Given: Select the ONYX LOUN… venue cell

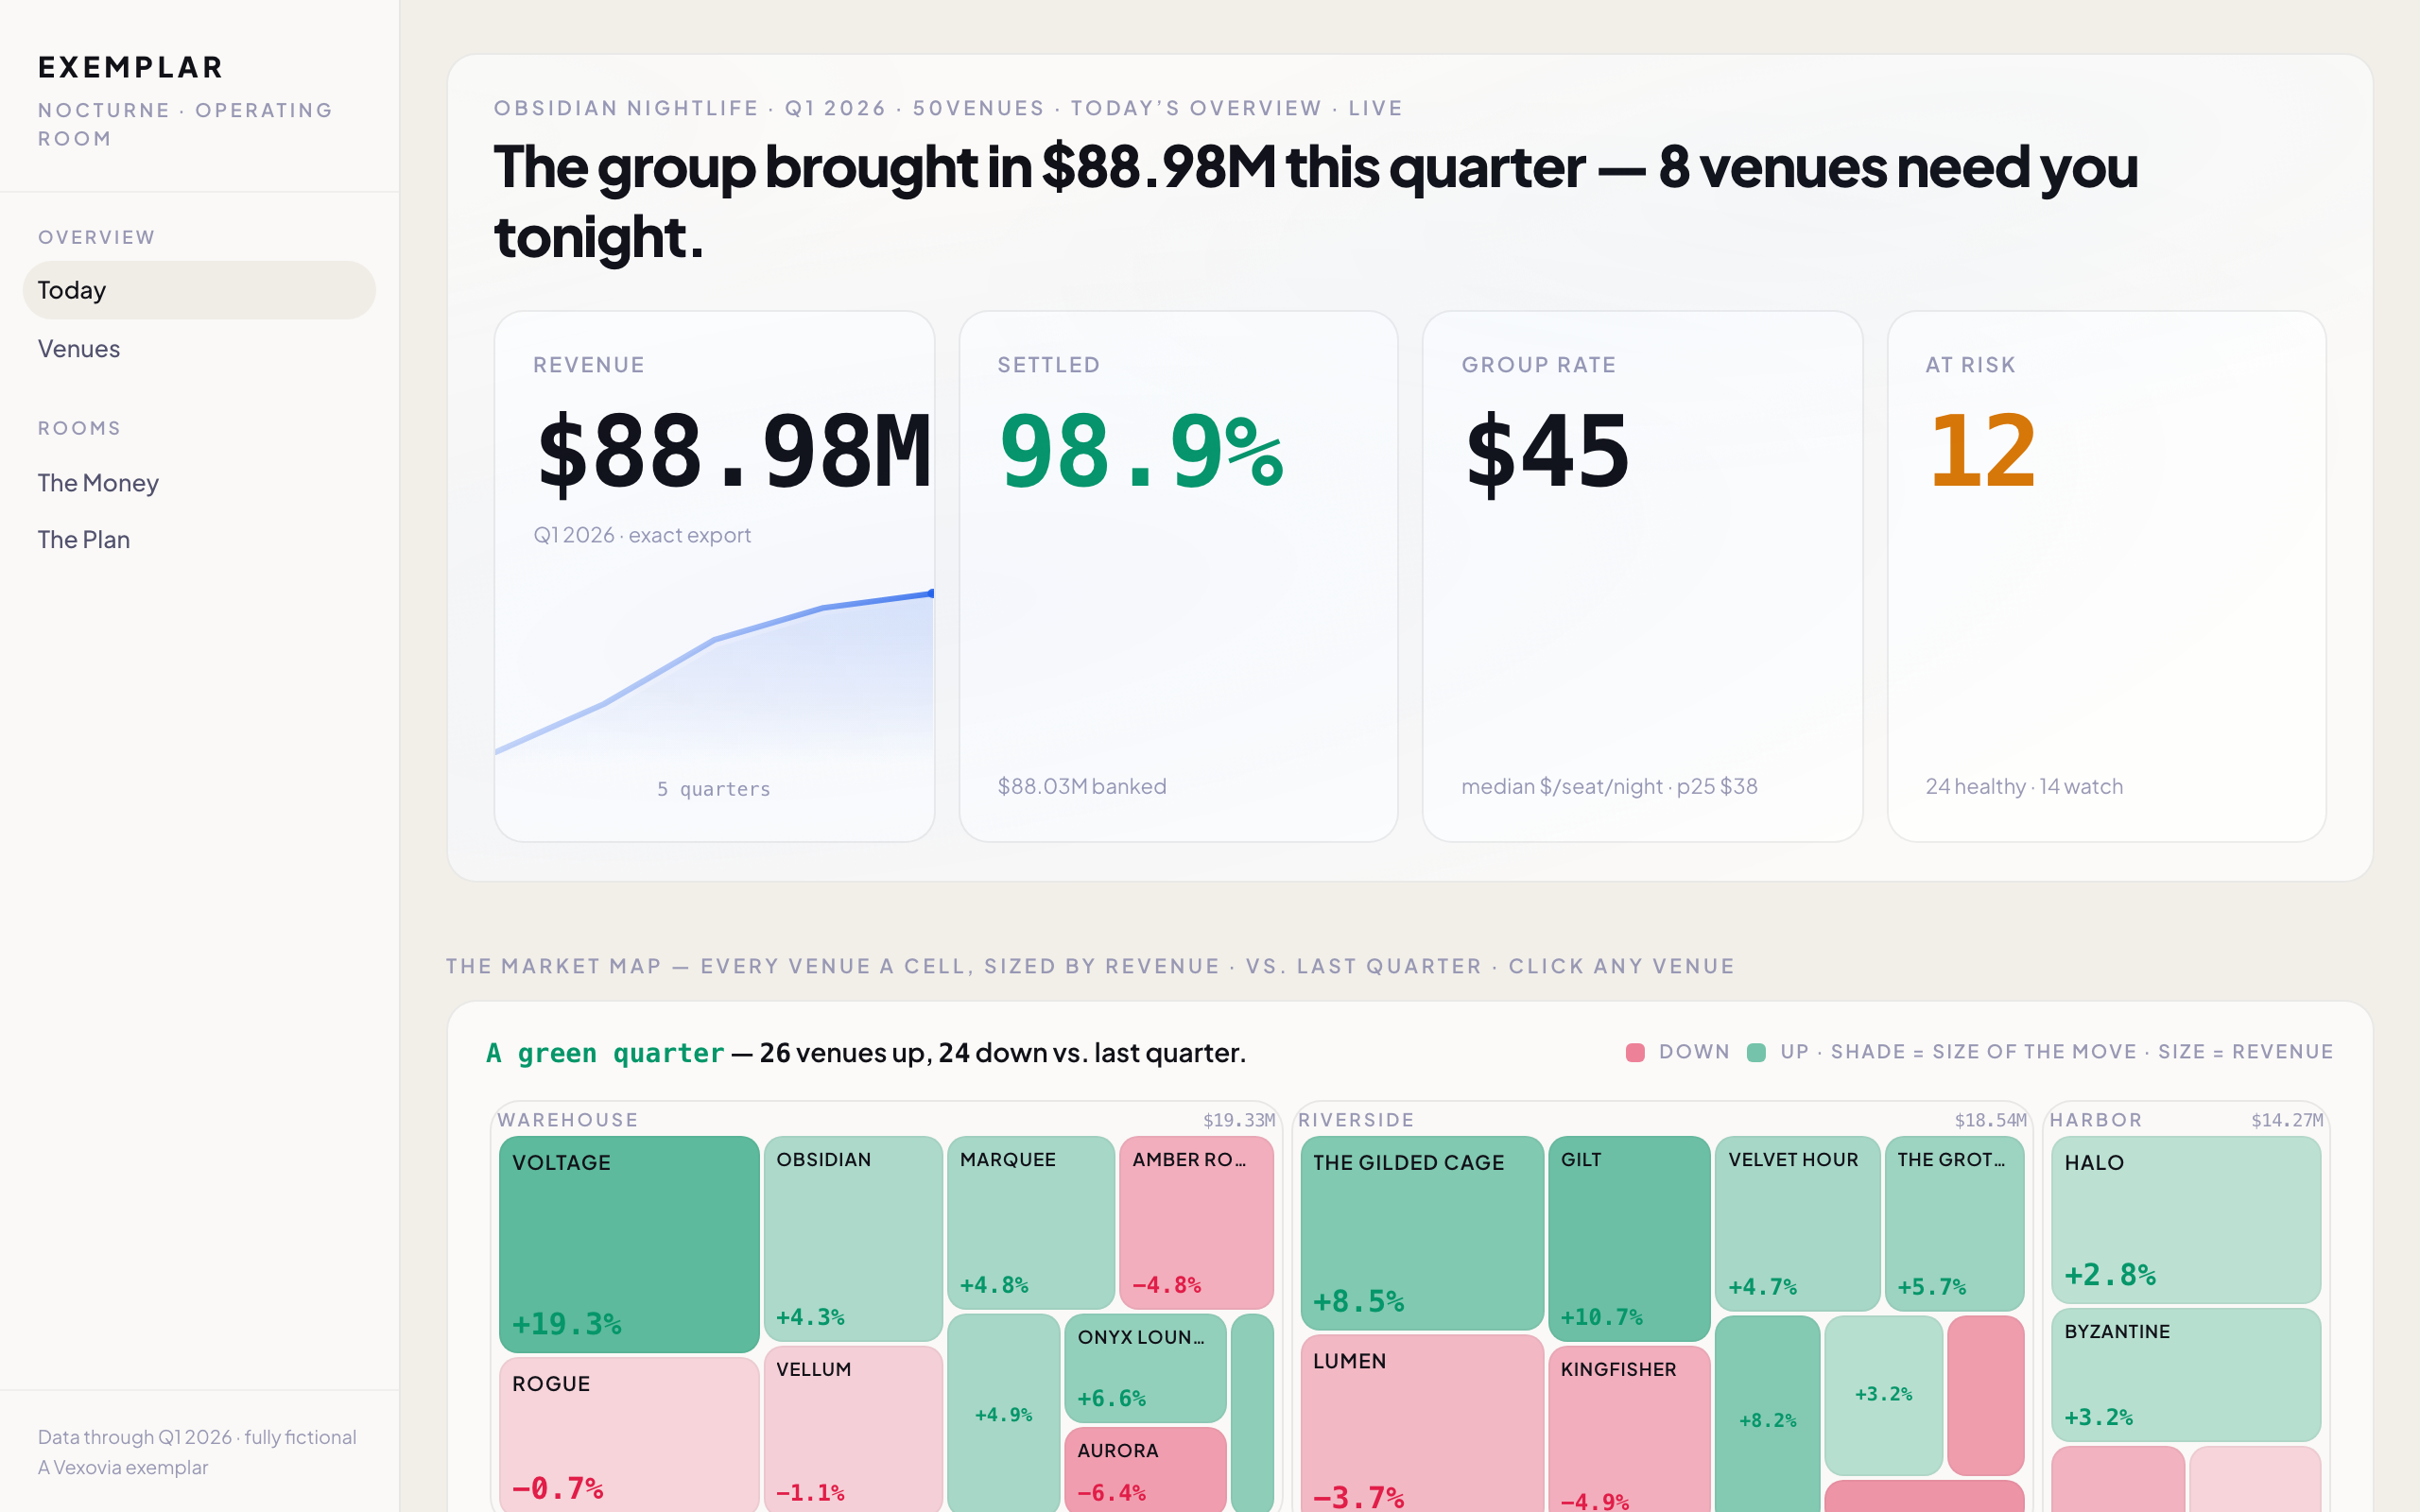Looking at the screenshot, I should pos(1145,1368).
